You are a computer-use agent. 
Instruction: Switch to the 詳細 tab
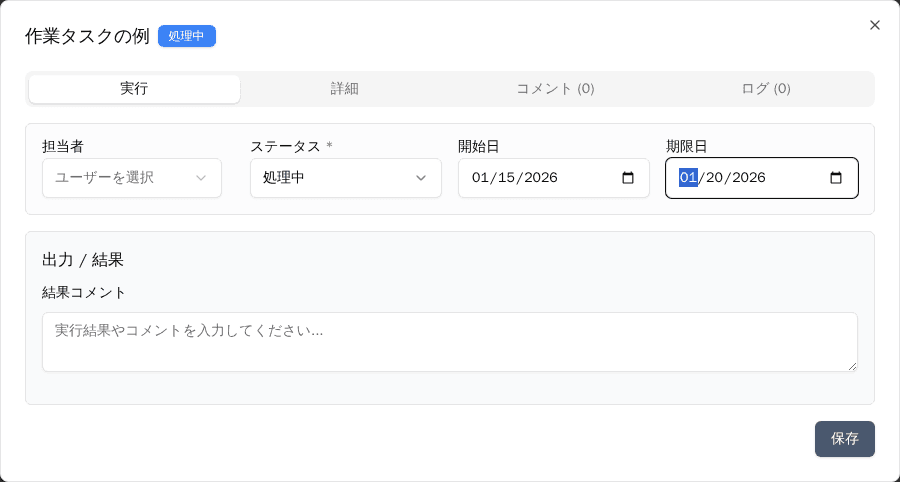(x=344, y=89)
